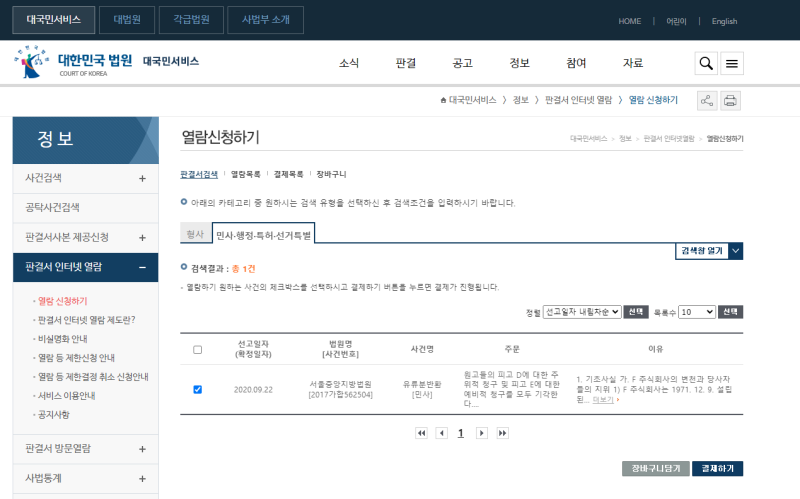This screenshot has width=800, height=499.
Task: Open the 열람목록 sub-link
Action: (245, 174)
